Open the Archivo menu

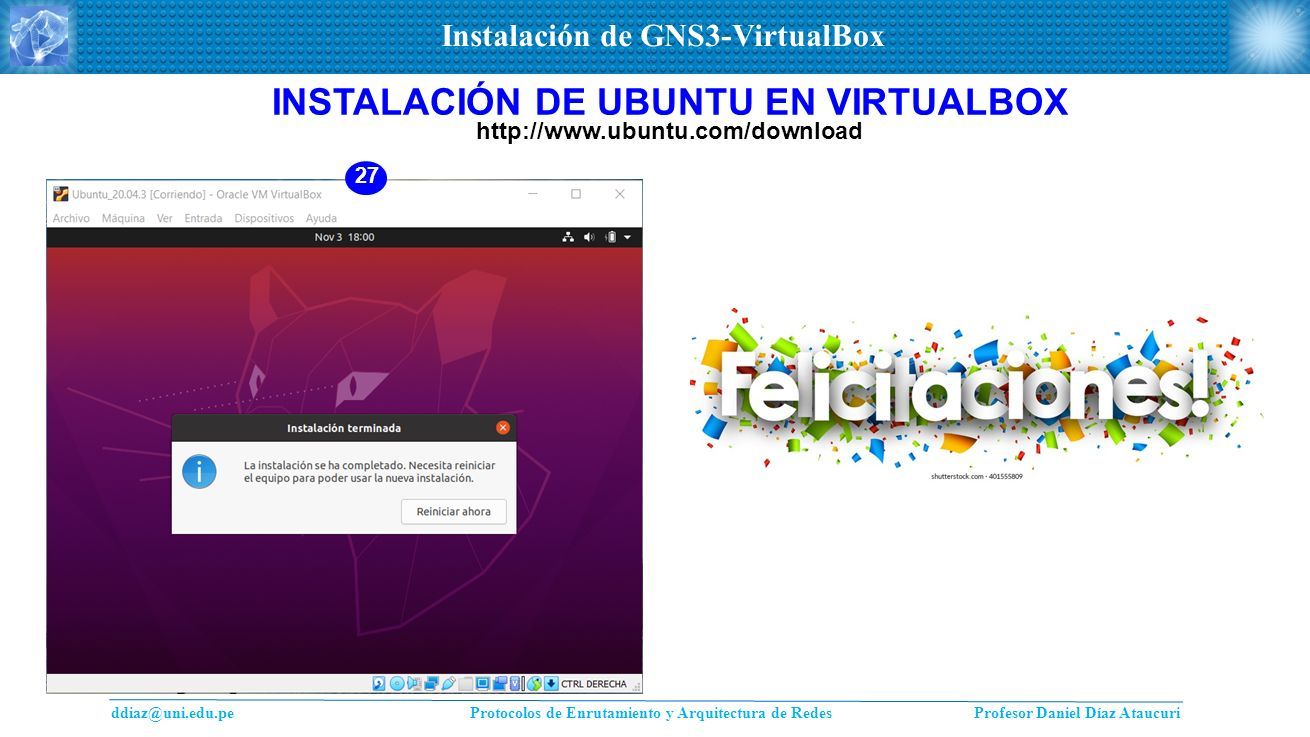pyautogui.click(x=71, y=218)
